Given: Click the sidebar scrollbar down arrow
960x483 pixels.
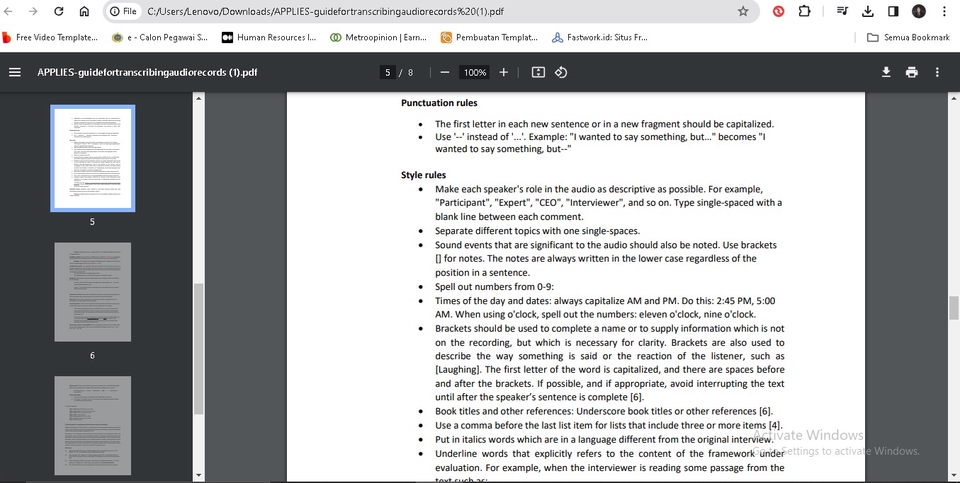Looking at the screenshot, I should tap(198, 475).
